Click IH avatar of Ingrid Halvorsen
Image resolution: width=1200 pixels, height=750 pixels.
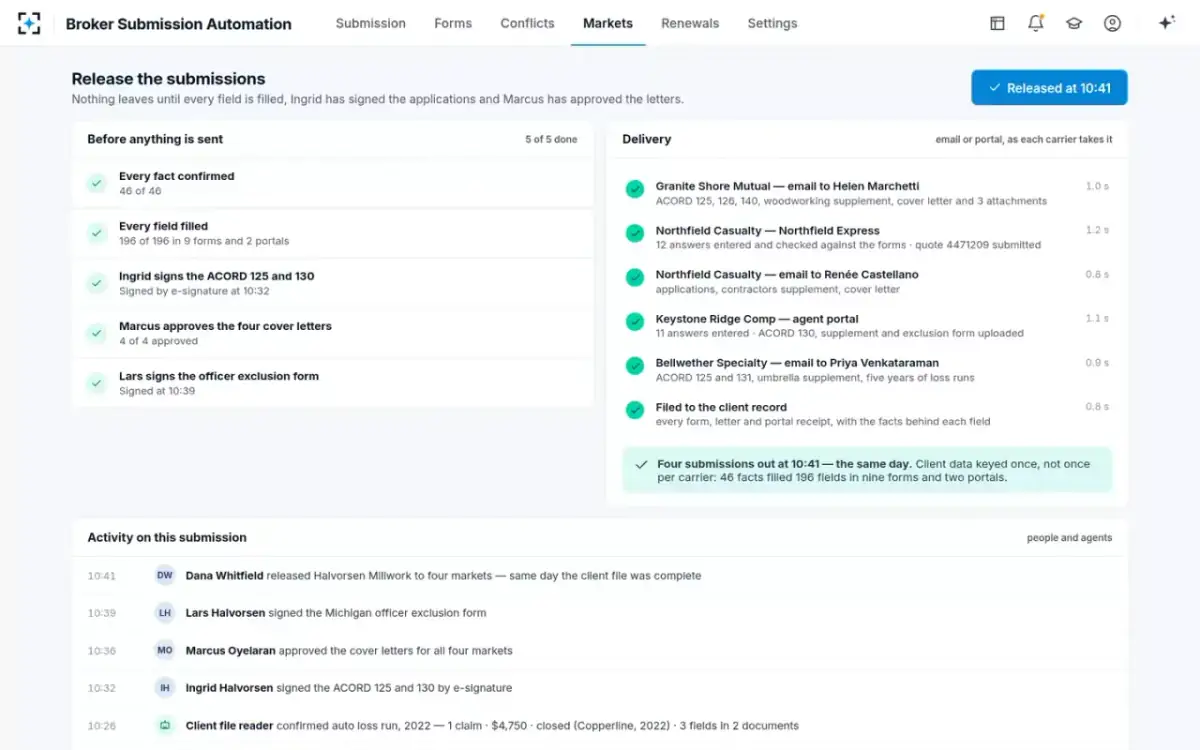pos(165,688)
